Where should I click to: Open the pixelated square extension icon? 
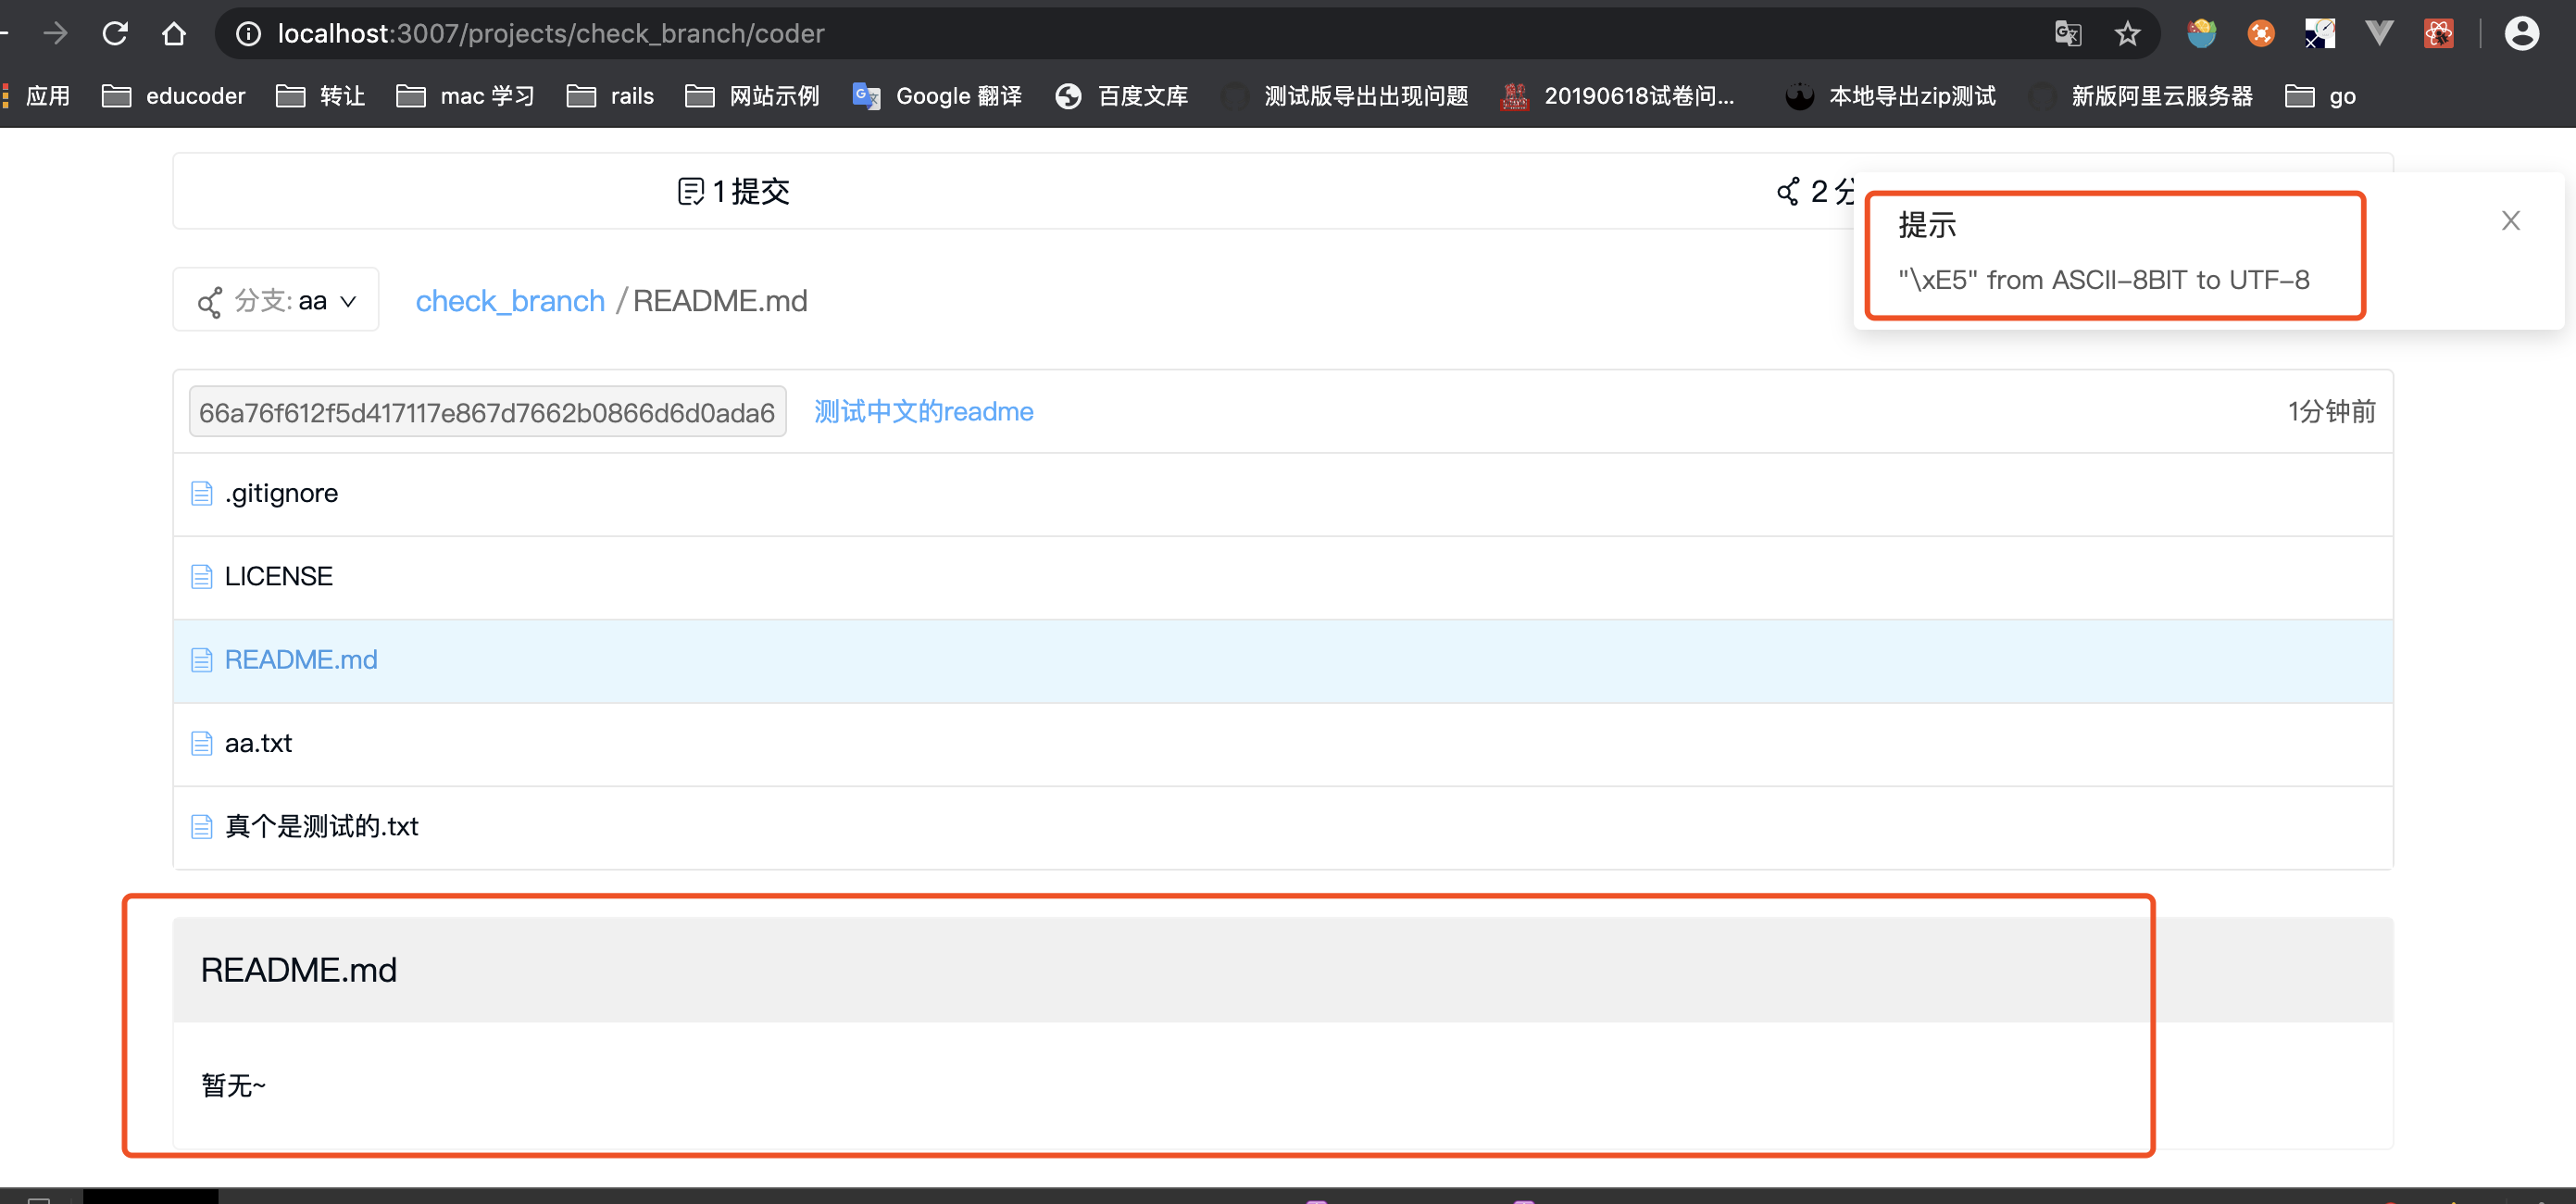pos(2319,34)
